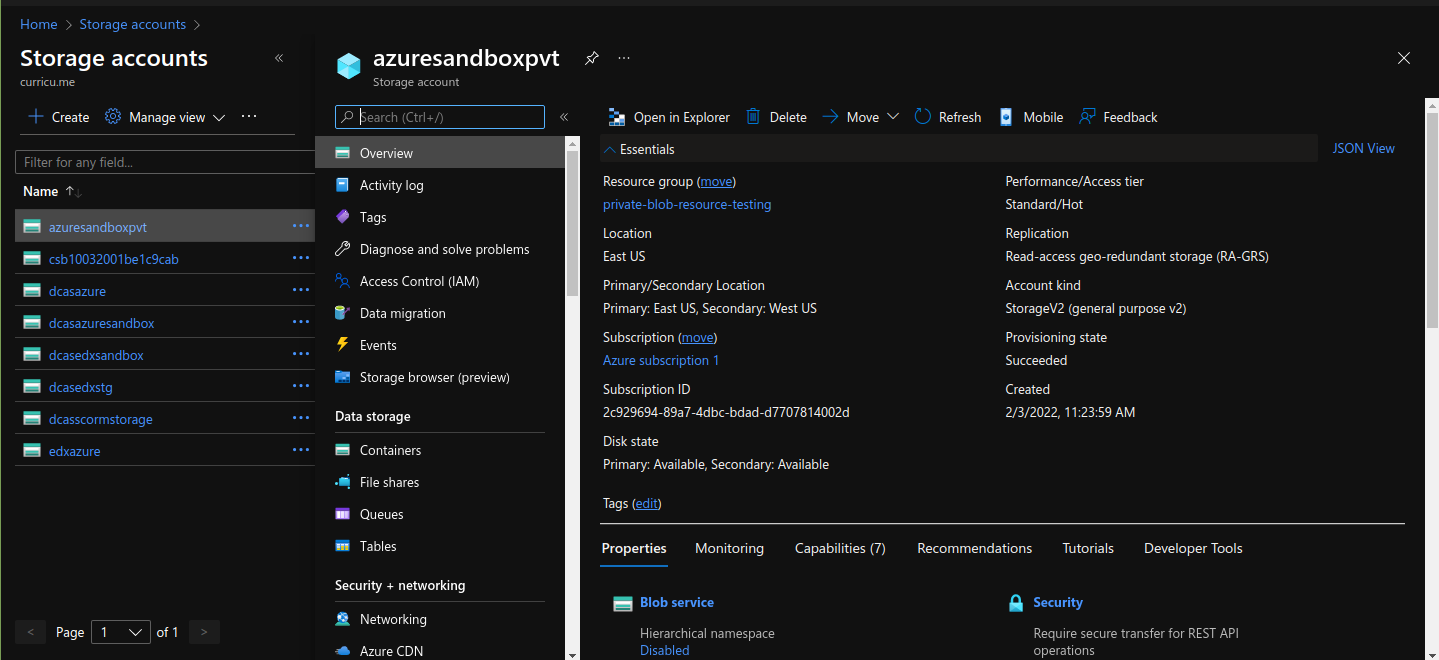
Task: Click the plus Create icon
Action: tap(36, 117)
